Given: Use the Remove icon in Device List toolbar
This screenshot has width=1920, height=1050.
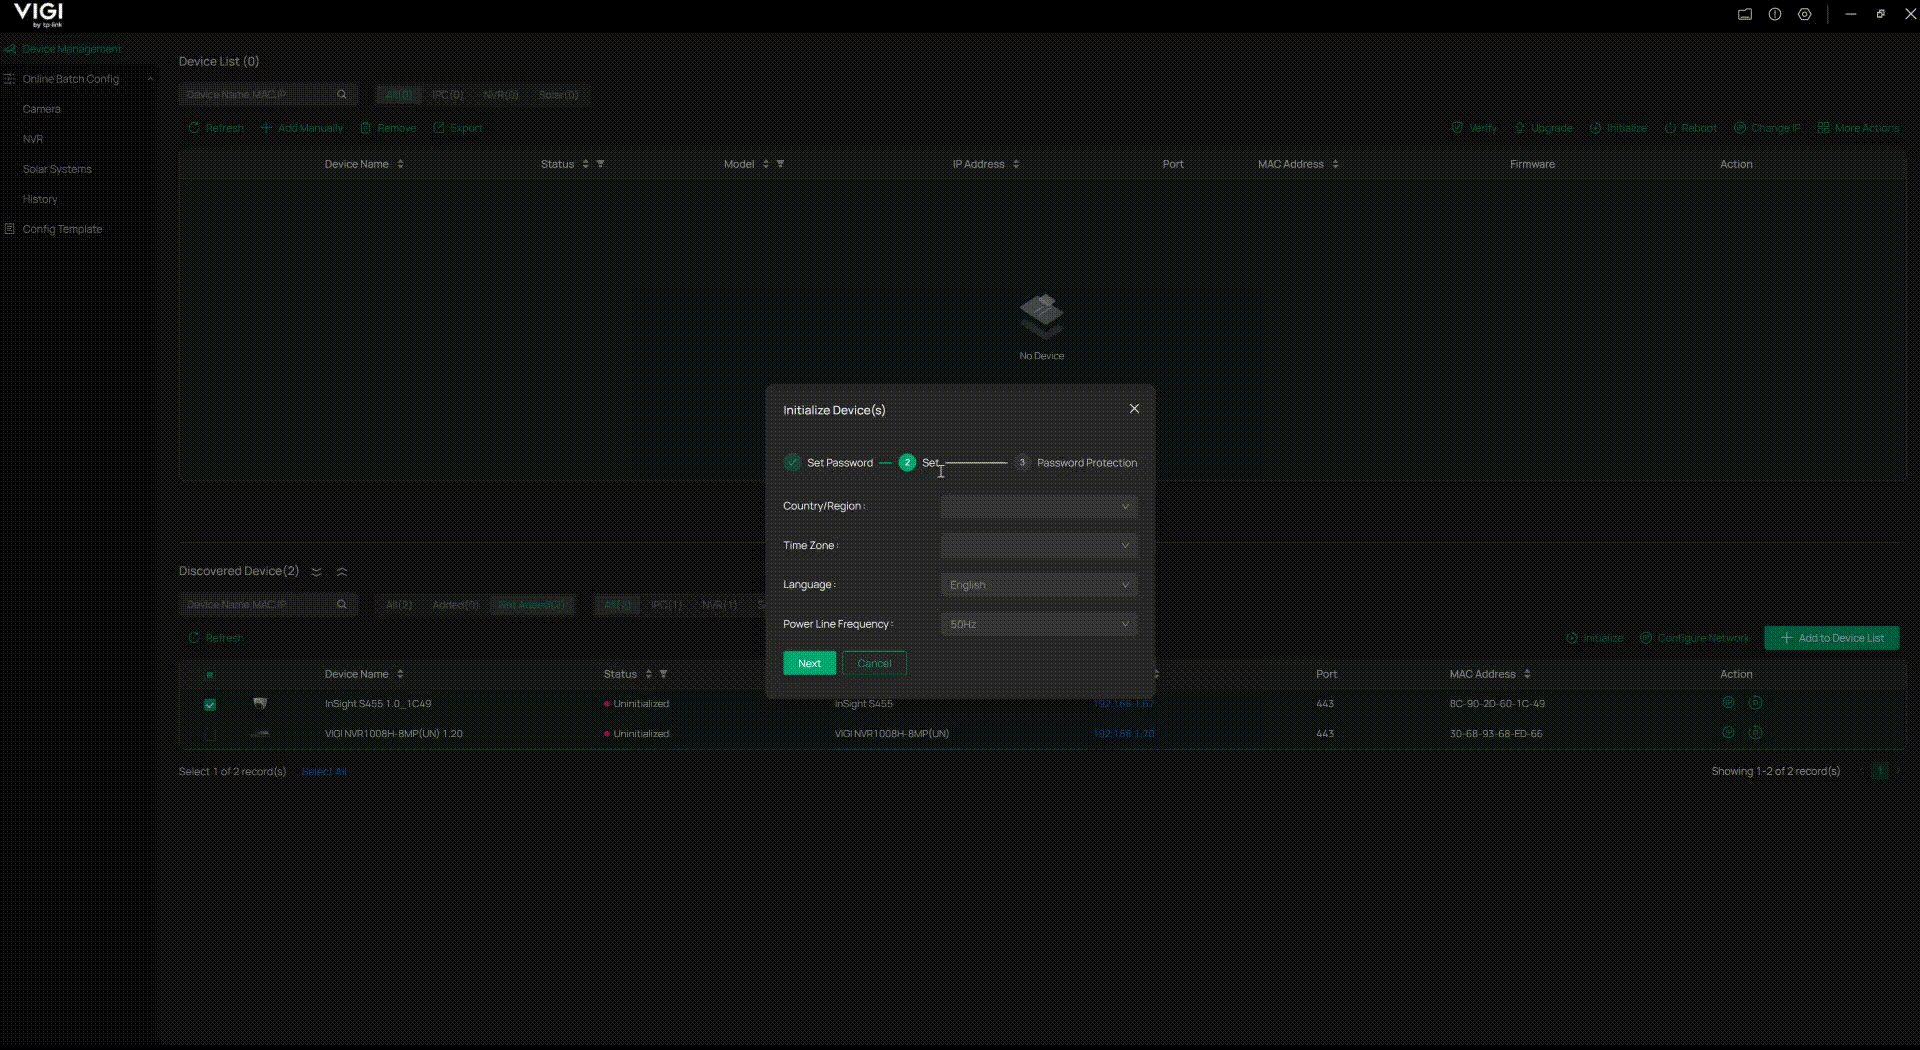Looking at the screenshot, I should (389, 128).
